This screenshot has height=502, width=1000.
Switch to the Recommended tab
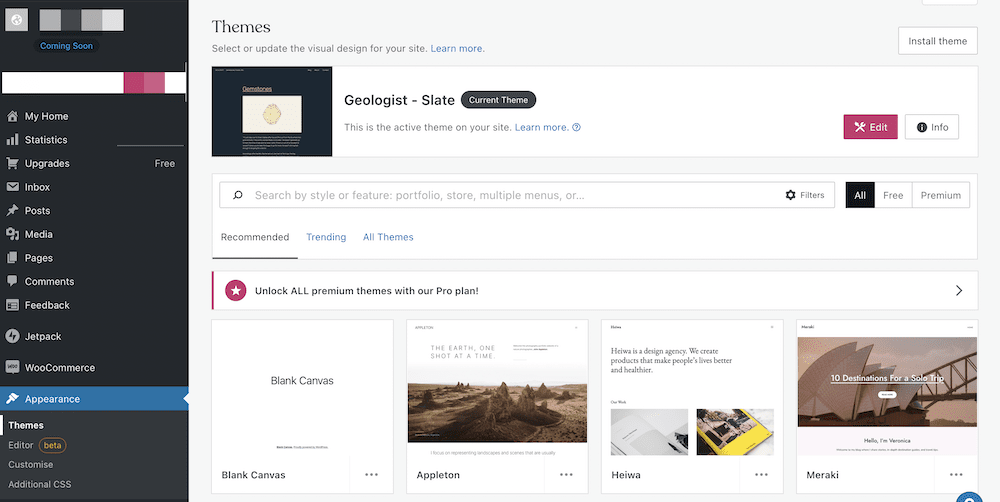(255, 237)
